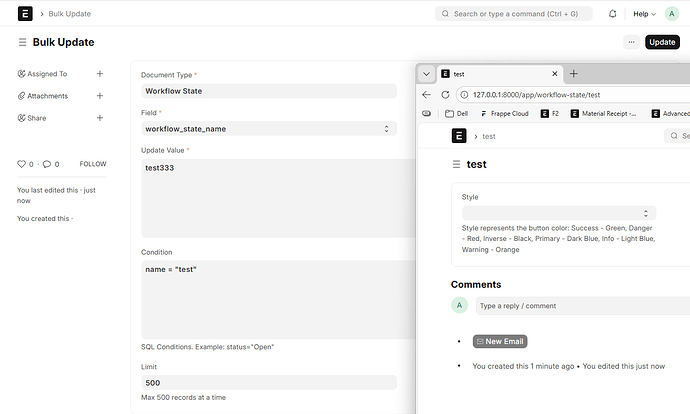Screen dimensions: 690x414
Task: Open the Help dropdown menu
Action: coord(644,14)
